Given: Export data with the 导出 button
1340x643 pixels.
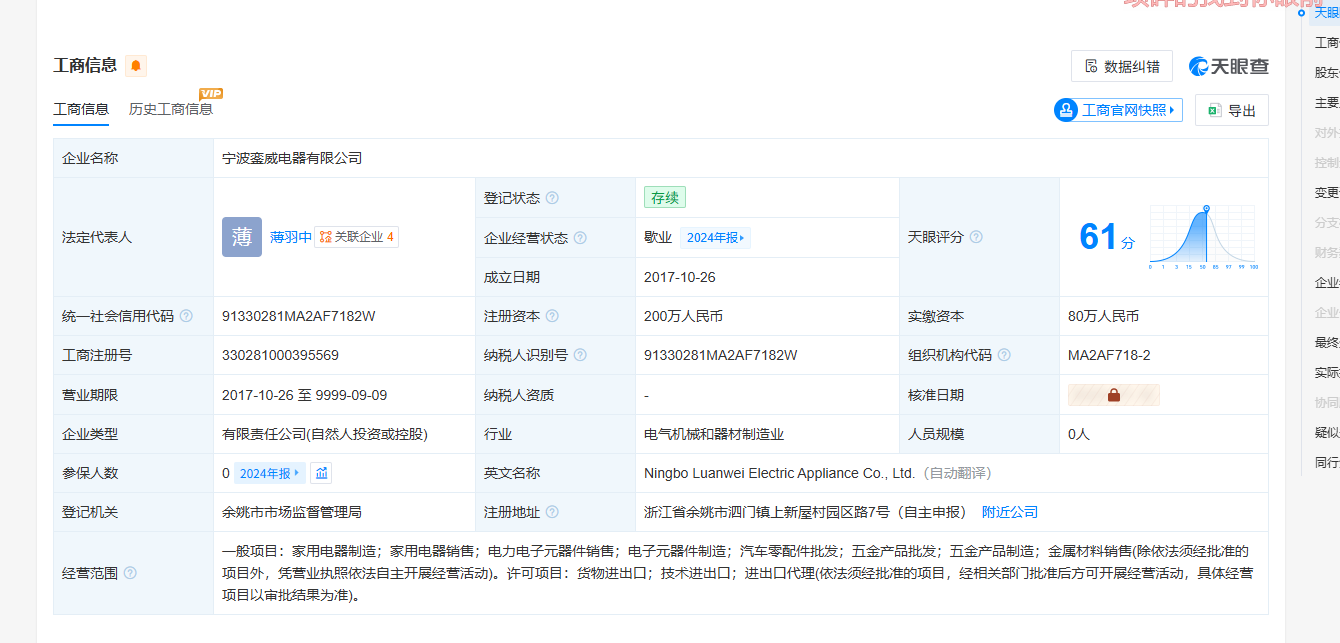Looking at the screenshot, I should [x=1231, y=110].
